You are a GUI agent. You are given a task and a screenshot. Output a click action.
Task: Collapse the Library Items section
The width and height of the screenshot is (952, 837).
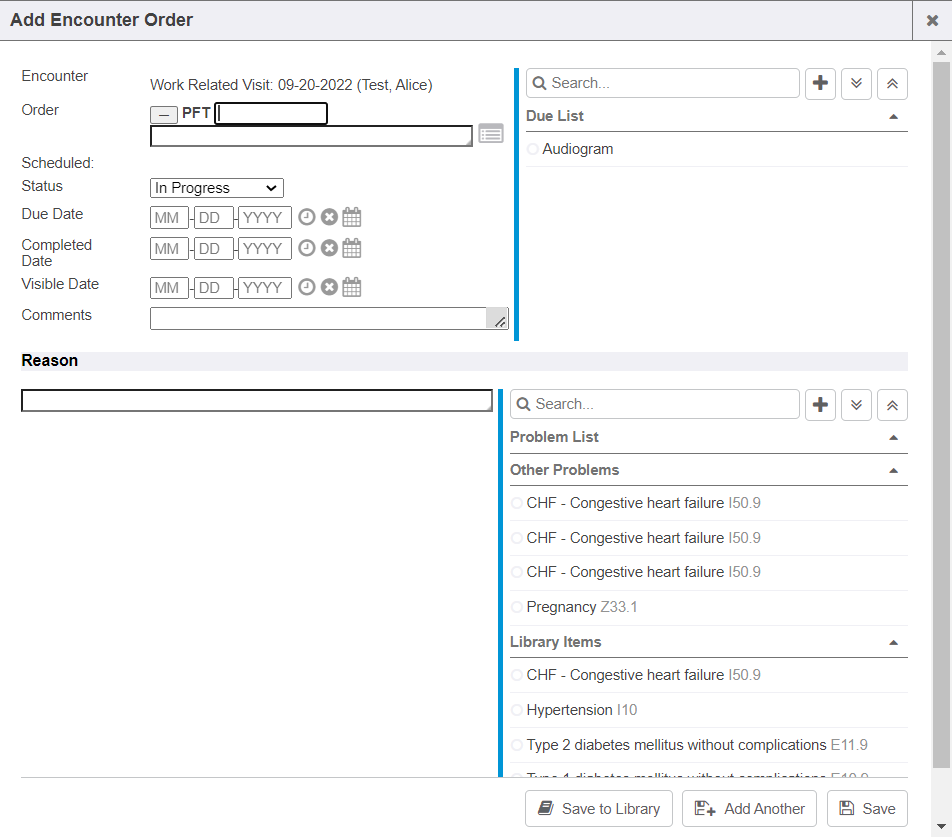click(x=893, y=643)
